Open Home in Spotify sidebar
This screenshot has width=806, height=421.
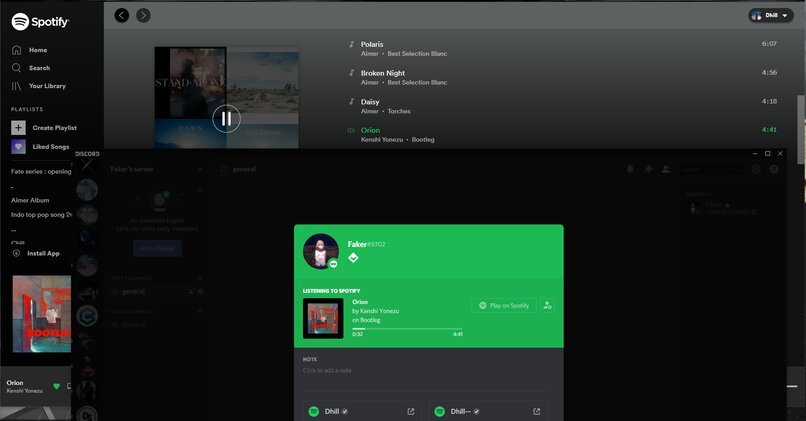29,50
